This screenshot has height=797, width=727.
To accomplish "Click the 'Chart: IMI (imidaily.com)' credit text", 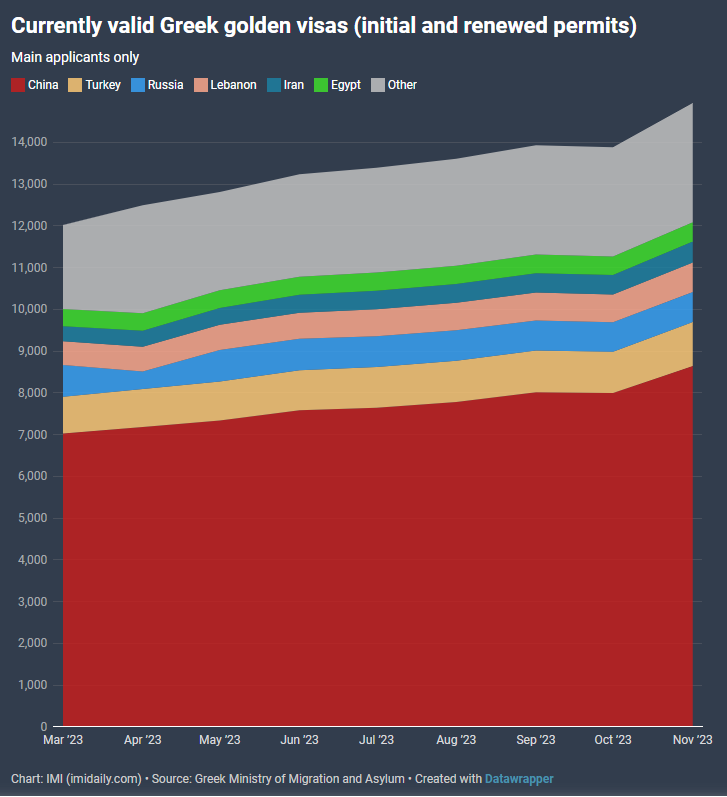I will click(x=76, y=779).
